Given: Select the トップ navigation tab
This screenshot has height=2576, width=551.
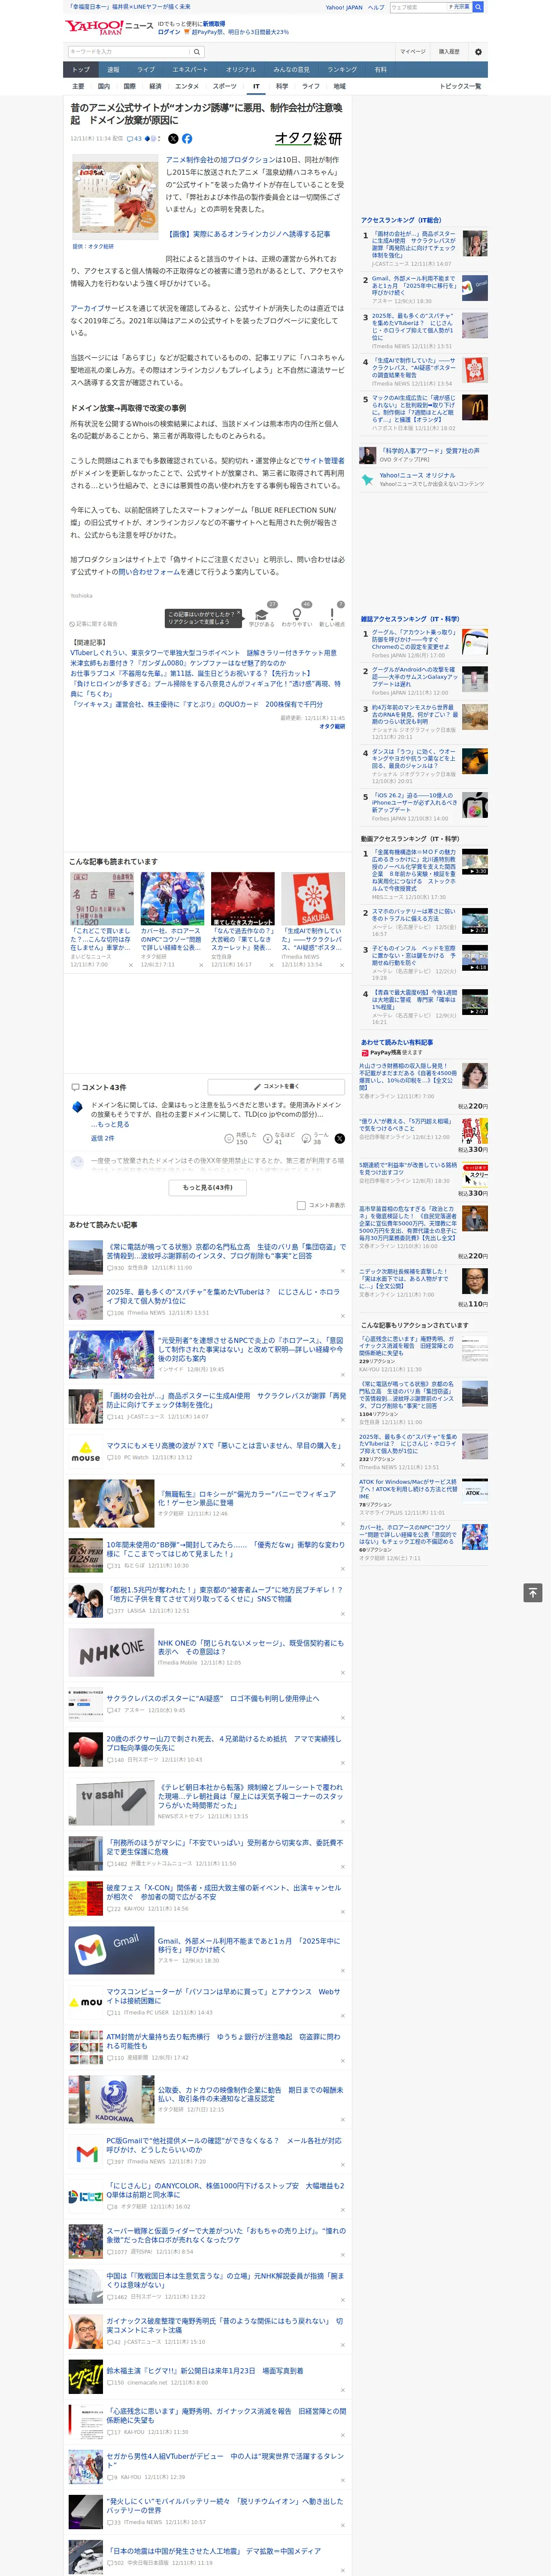Looking at the screenshot, I should pyautogui.click(x=81, y=70).
